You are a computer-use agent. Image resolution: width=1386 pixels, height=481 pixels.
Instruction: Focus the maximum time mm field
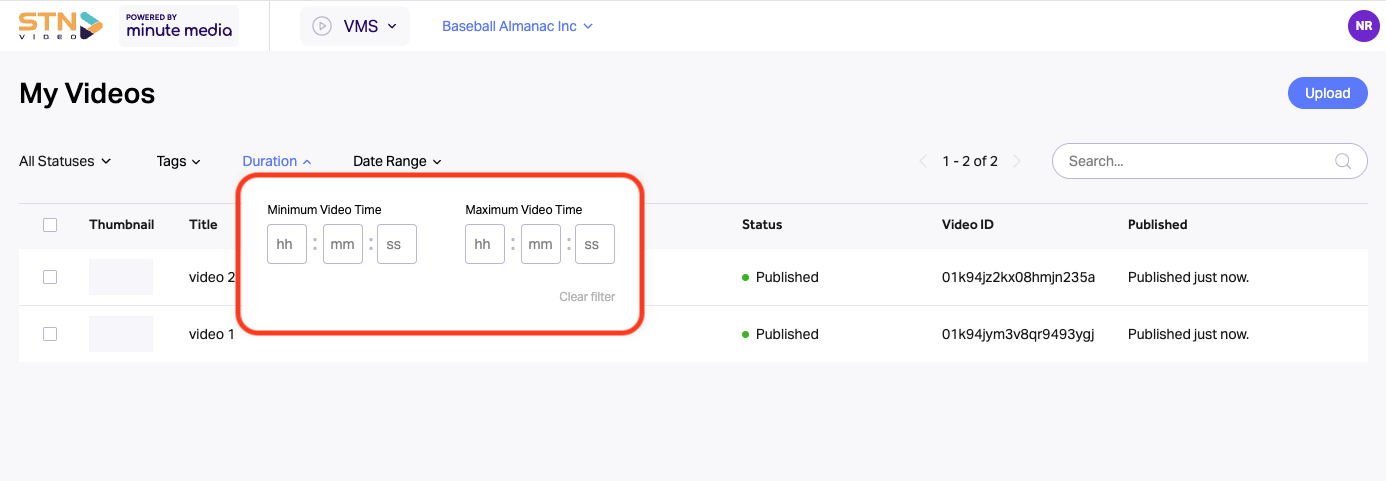click(541, 244)
